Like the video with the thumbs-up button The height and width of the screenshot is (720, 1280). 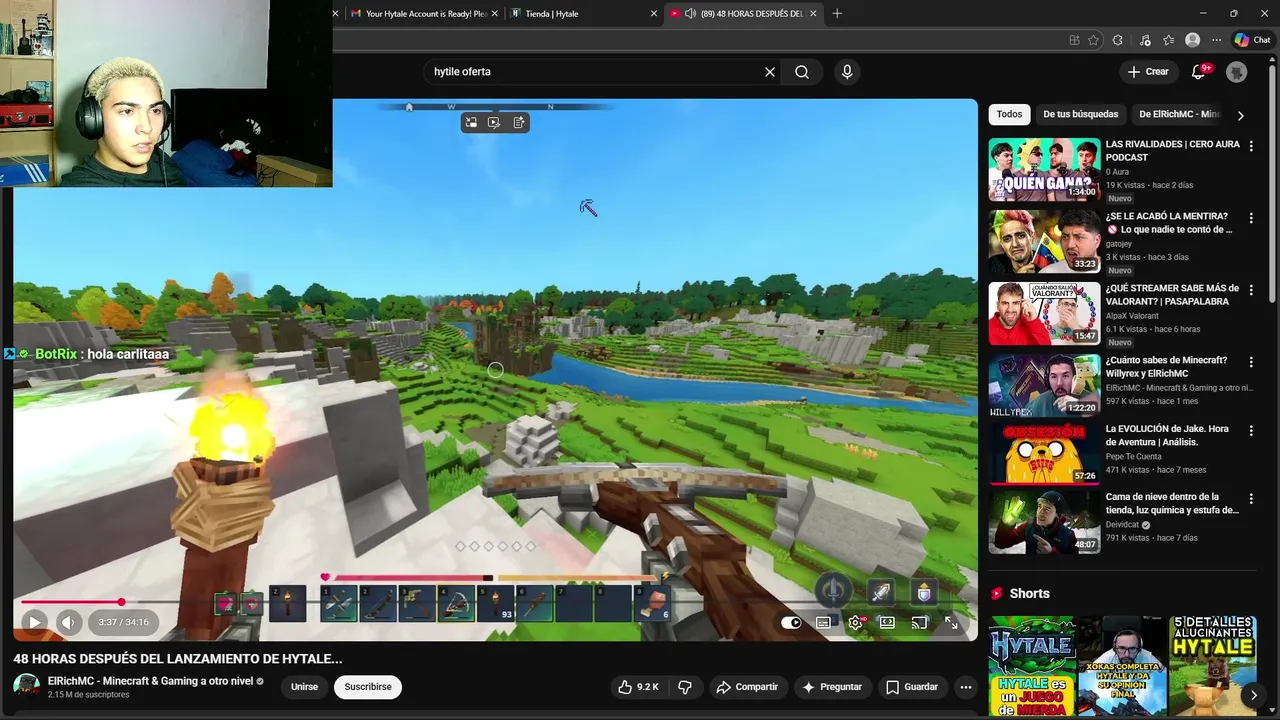tap(638, 687)
